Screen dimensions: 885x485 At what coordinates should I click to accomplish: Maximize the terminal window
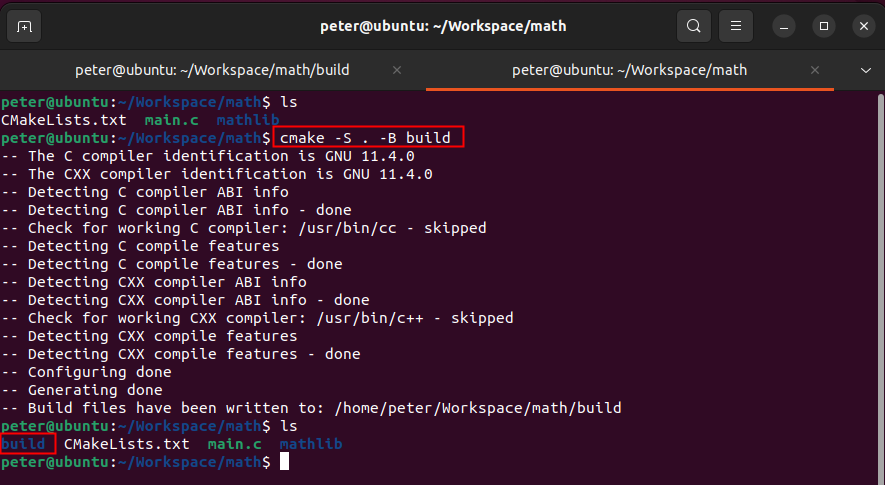click(x=824, y=26)
